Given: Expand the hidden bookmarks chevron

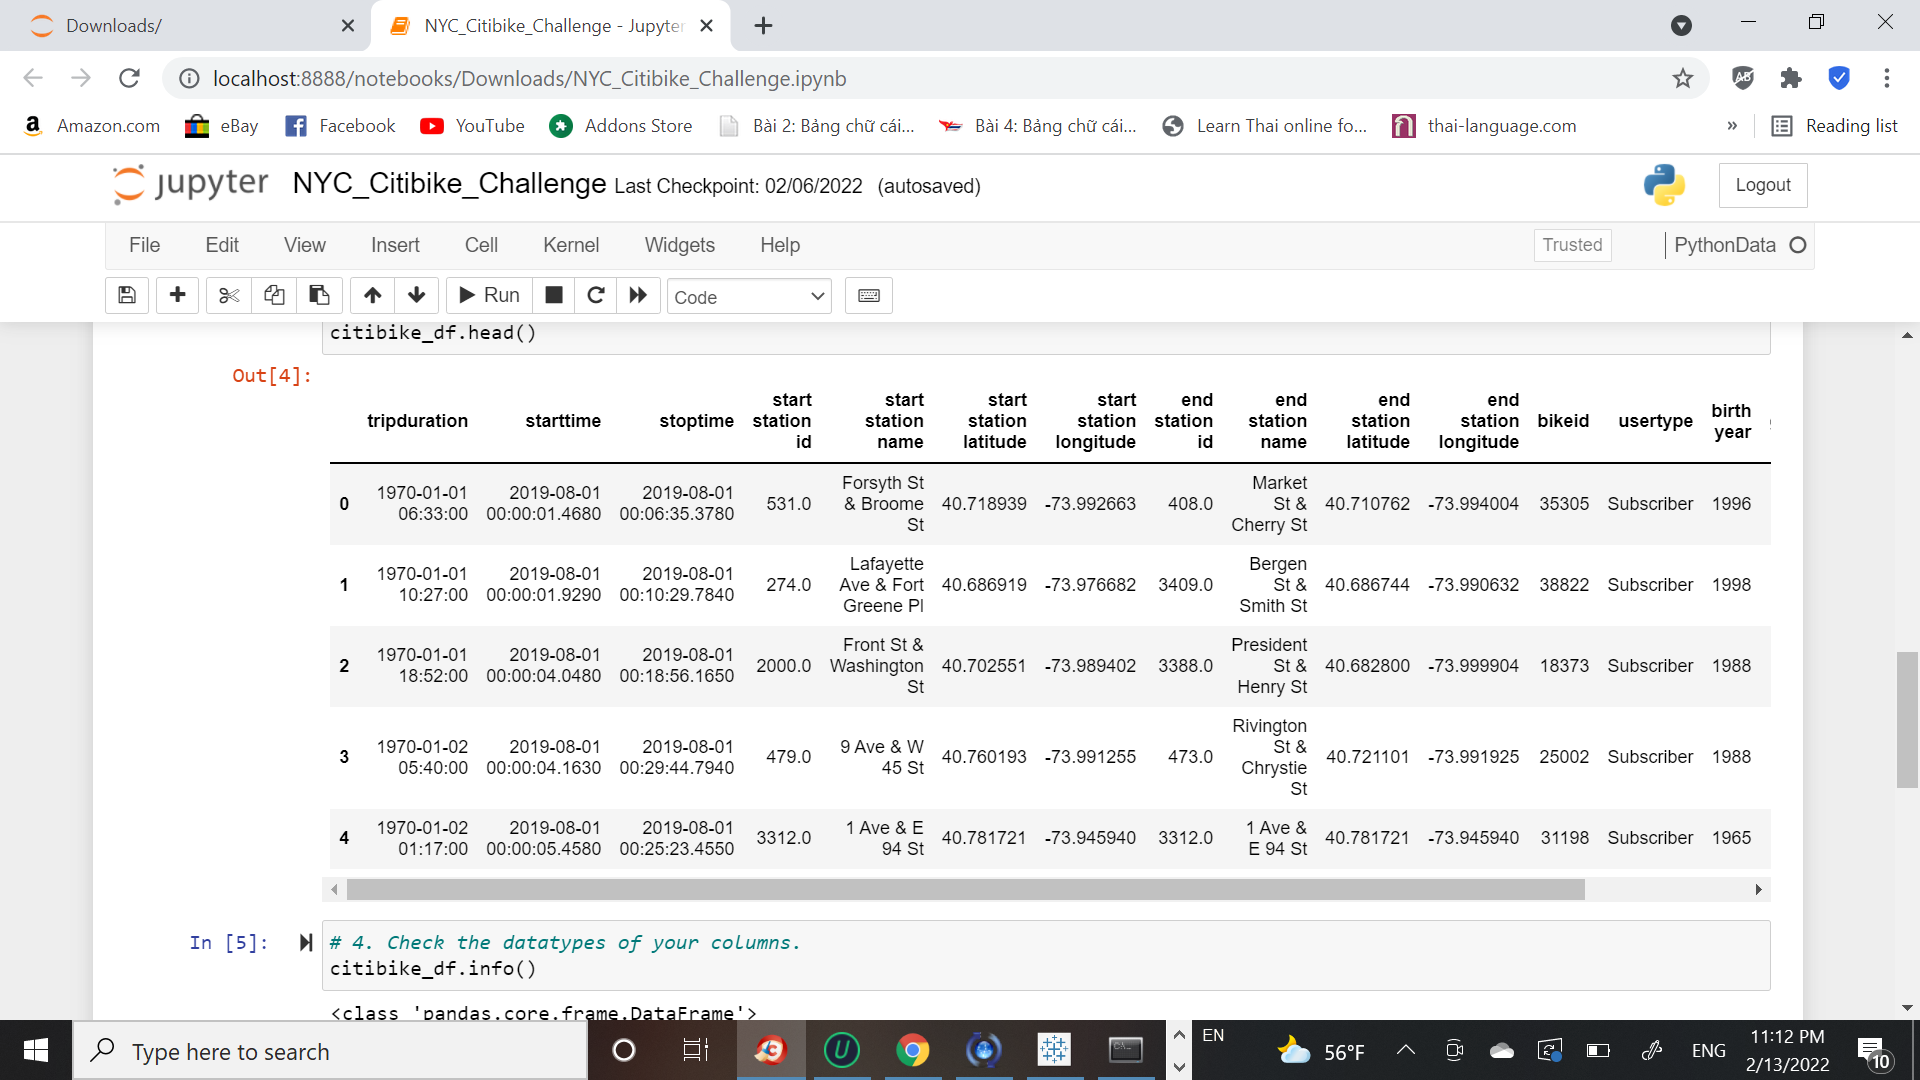Looking at the screenshot, I should (x=1732, y=126).
